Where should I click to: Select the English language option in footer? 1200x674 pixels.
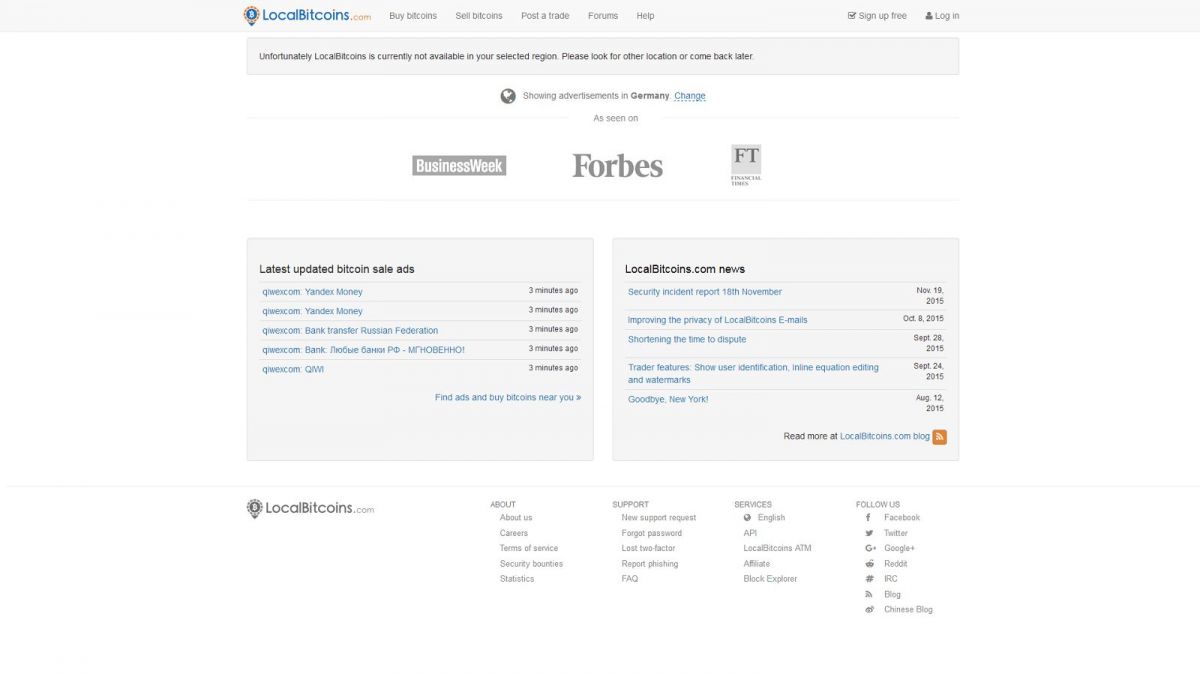[x=771, y=518]
